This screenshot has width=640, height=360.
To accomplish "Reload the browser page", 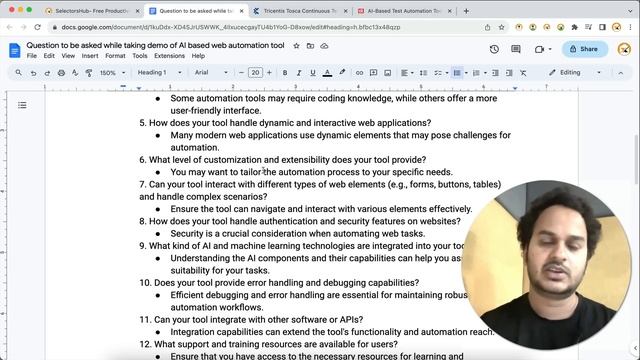I will [x=38, y=27].
